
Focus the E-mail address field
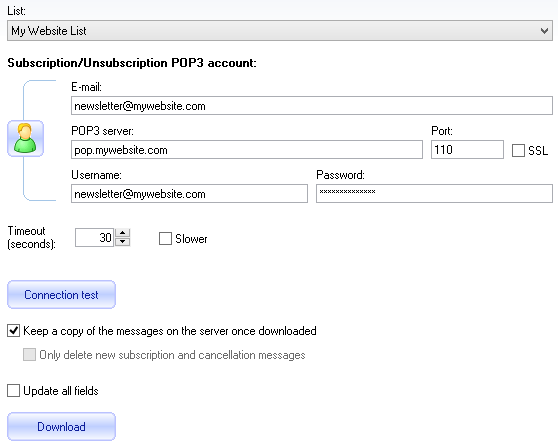[312, 106]
